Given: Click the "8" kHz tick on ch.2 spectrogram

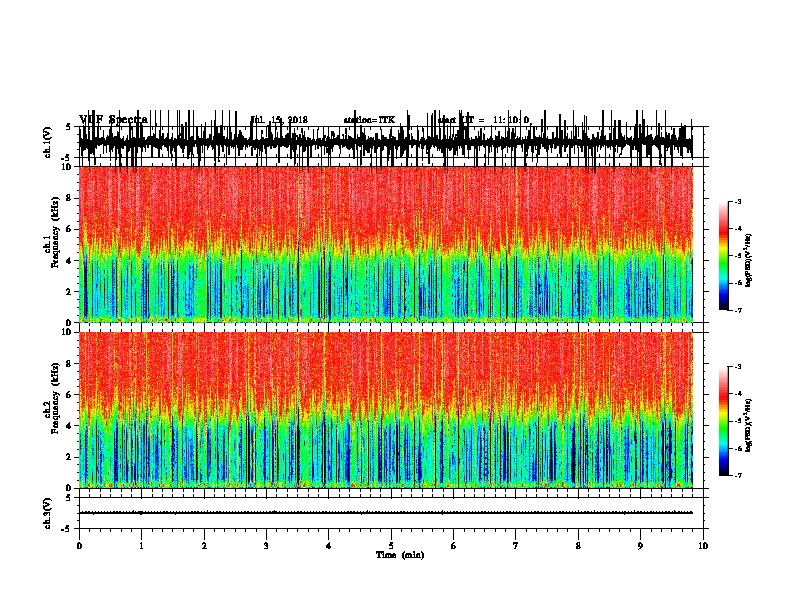Looking at the screenshot, I should tap(69, 364).
